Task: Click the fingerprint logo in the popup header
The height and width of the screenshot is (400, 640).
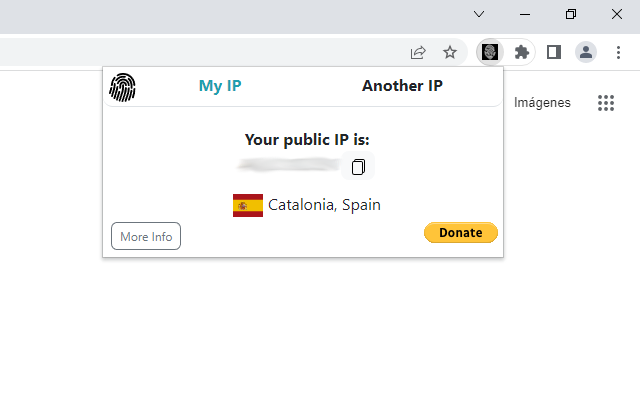Action: [x=122, y=87]
